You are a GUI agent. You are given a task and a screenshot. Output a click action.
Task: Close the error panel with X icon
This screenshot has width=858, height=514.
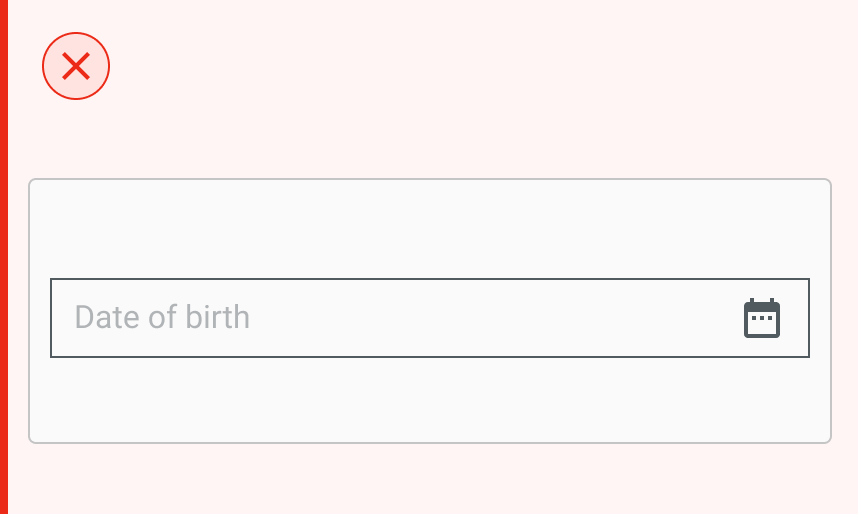click(76, 67)
